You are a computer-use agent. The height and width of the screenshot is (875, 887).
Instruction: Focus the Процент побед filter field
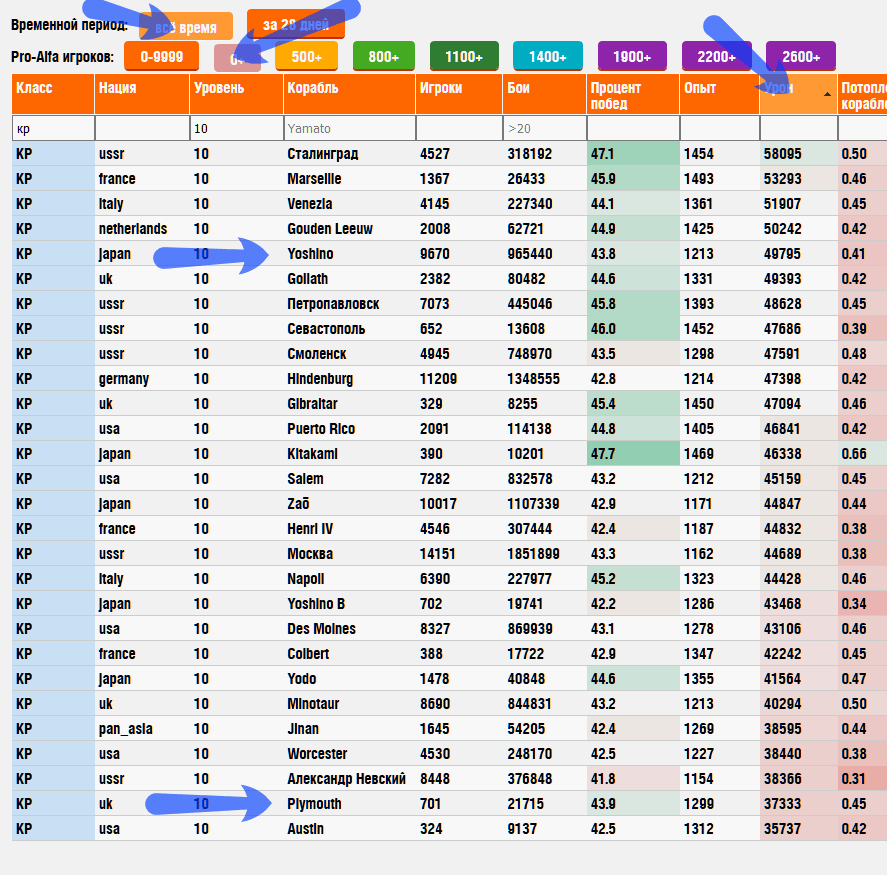pyautogui.click(x=633, y=128)
